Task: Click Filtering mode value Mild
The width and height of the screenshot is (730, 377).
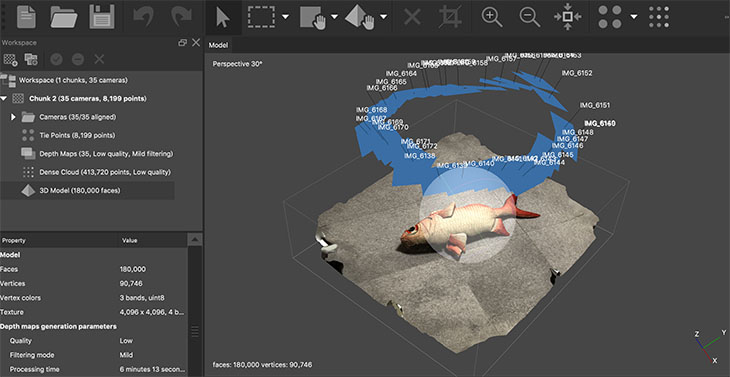Action: tap(126, 355)
